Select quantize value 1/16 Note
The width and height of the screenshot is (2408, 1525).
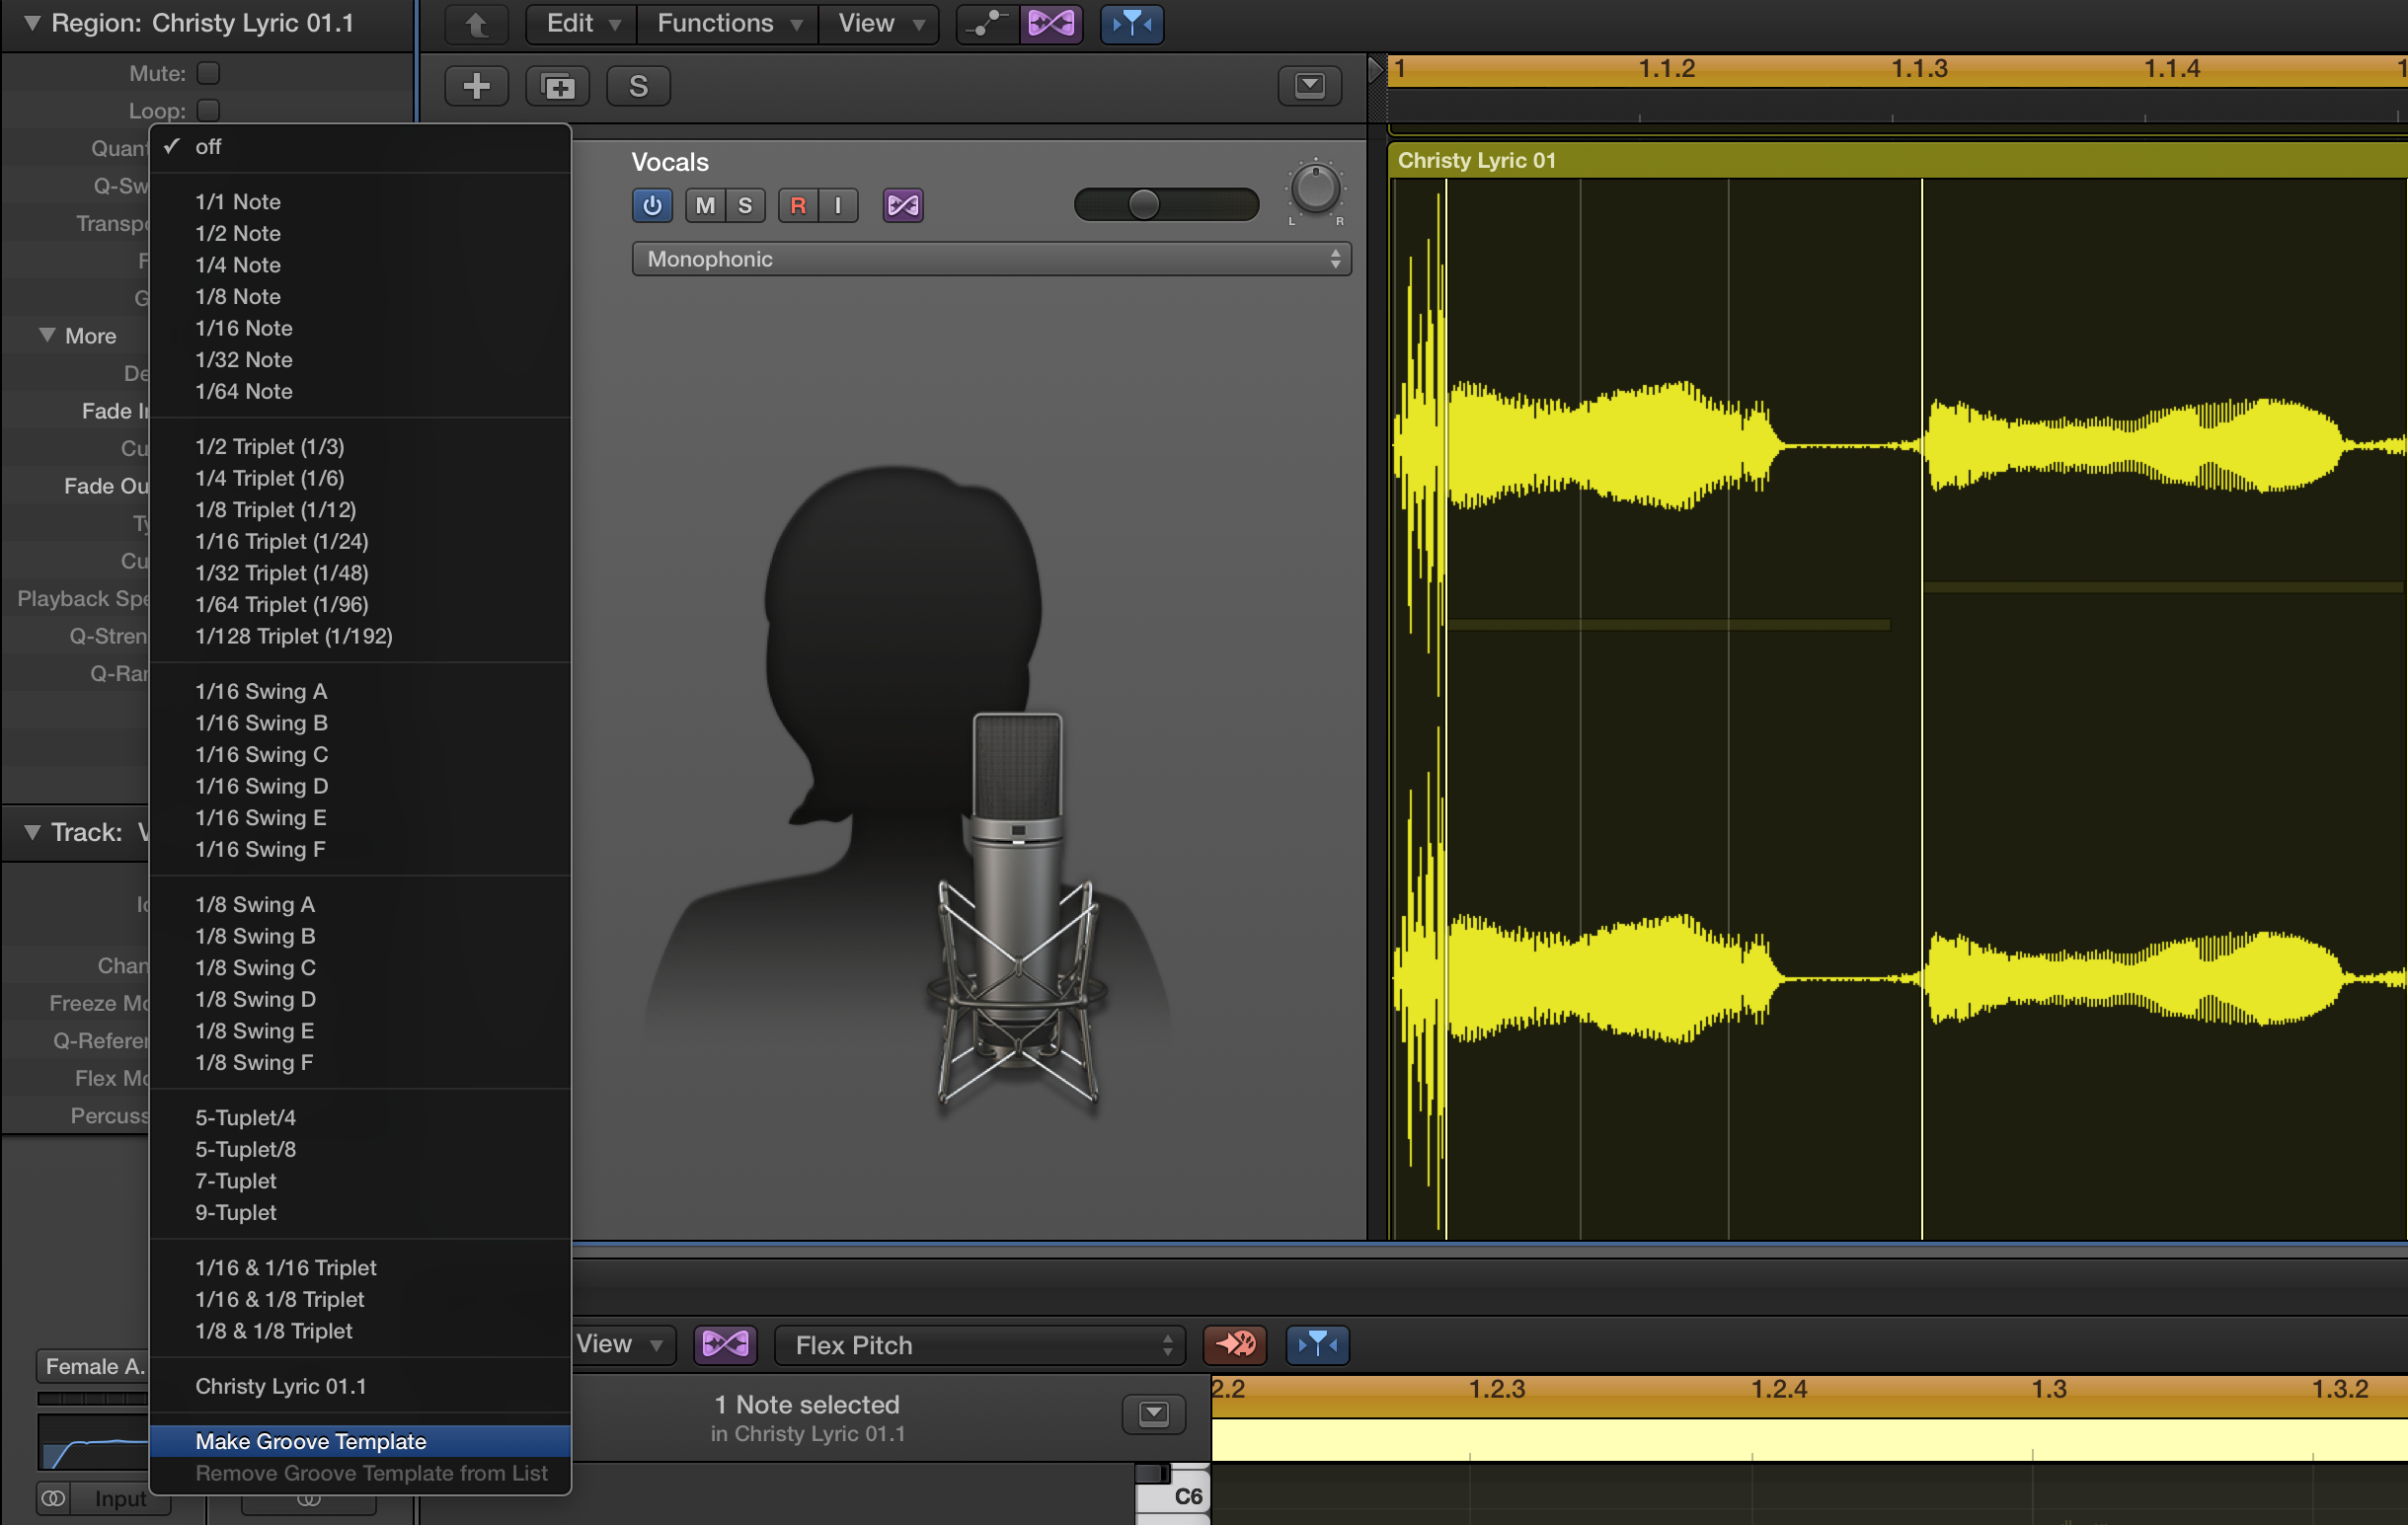[x=243, y=328]
